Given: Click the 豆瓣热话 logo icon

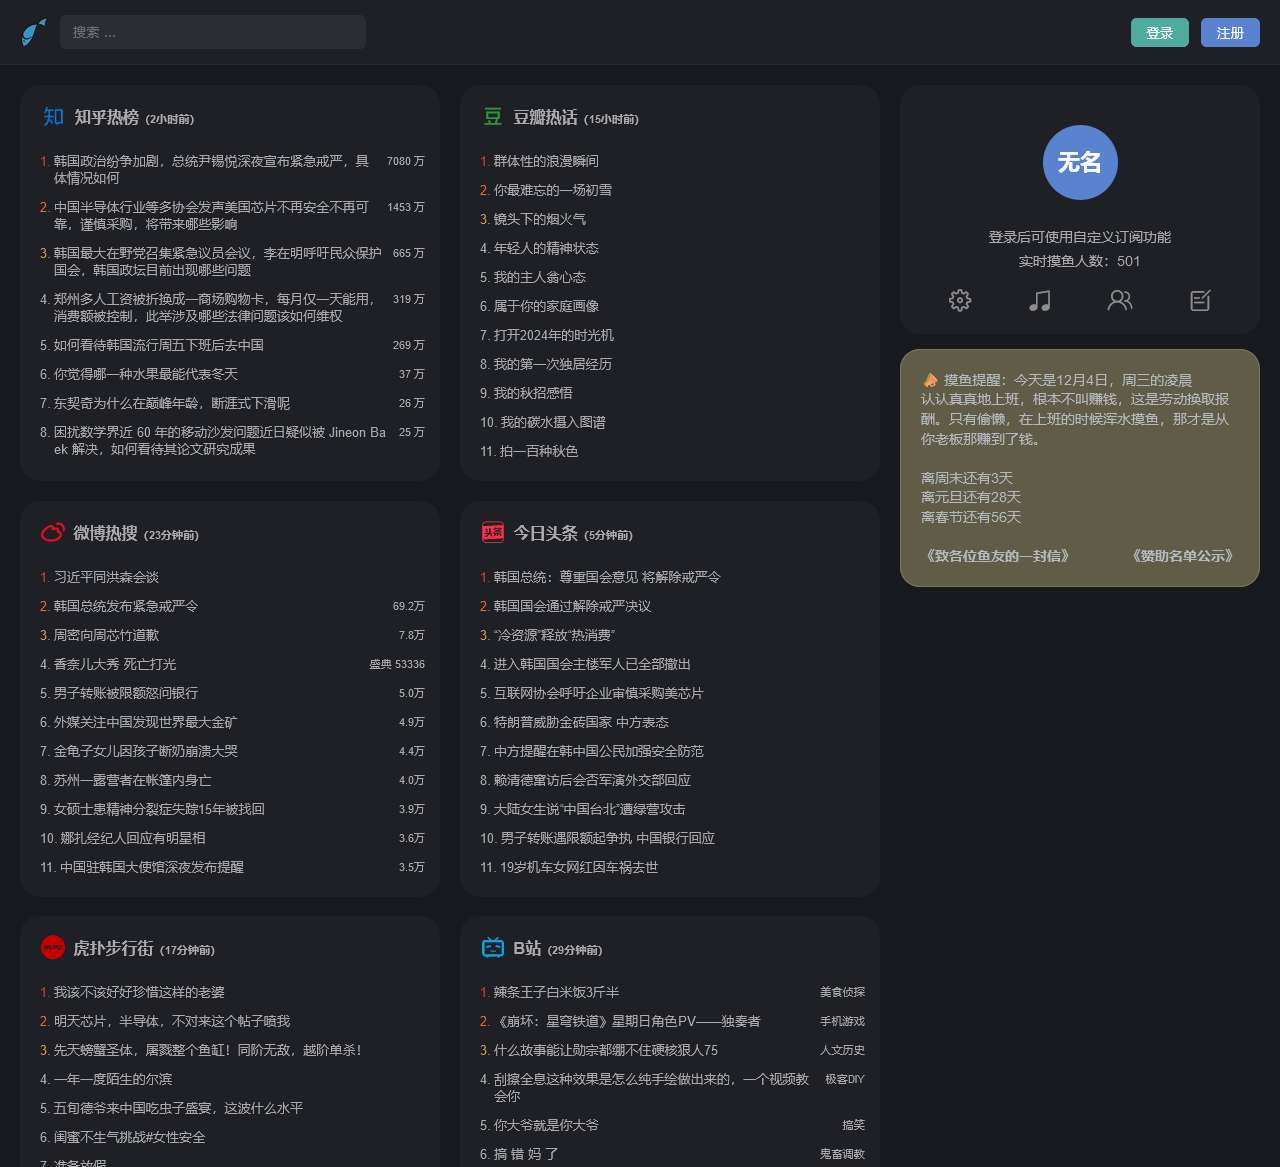Looking at the screenshot, I should tap(493, 117).
